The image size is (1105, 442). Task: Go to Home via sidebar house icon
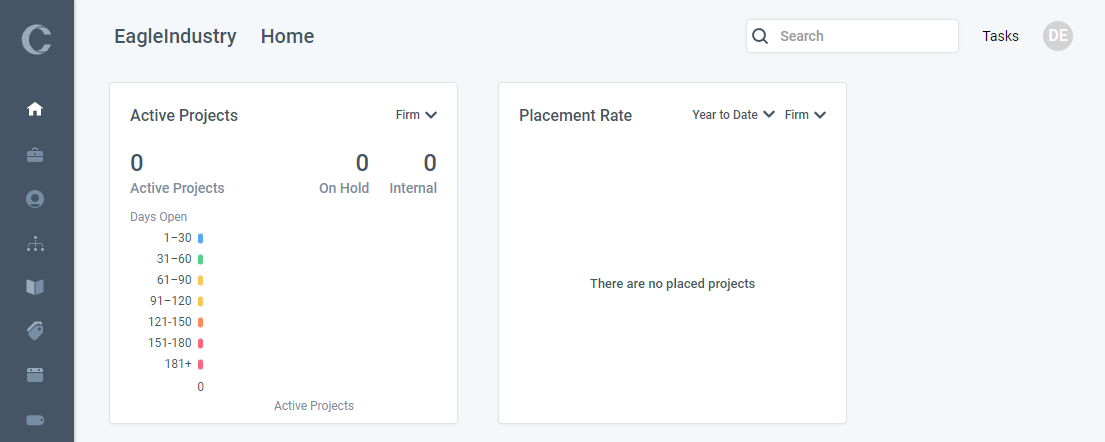coord(35,109)
